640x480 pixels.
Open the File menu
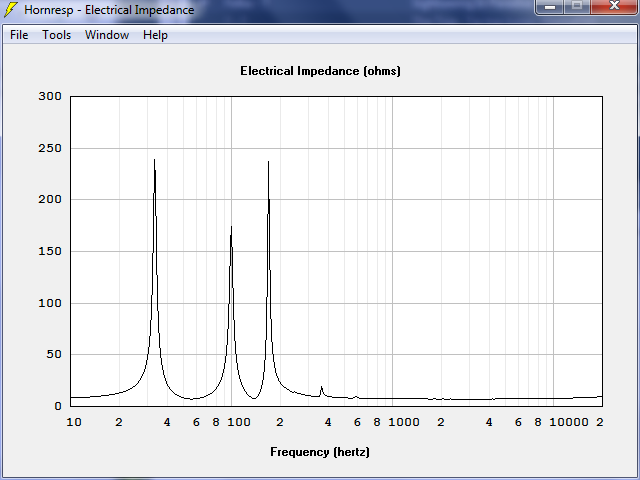19,35
